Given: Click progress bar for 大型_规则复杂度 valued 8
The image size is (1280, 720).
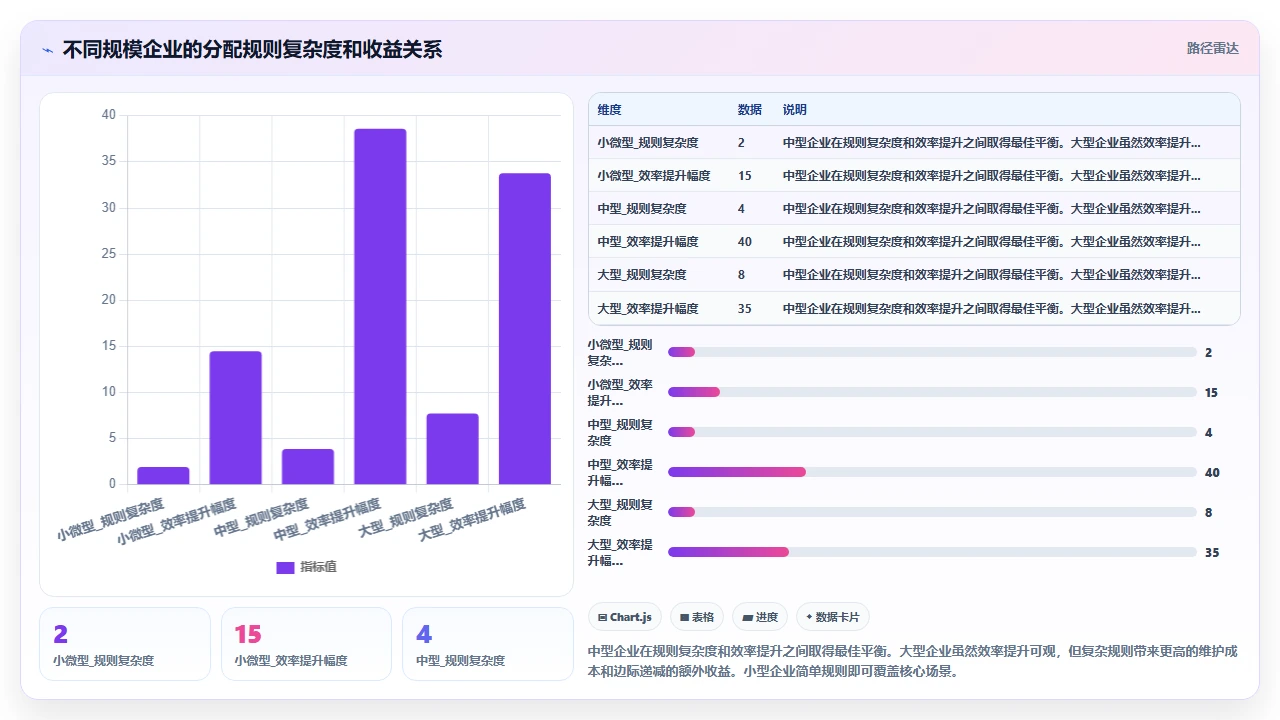Looking at the screenshot, I should click(x=932, y=512).
